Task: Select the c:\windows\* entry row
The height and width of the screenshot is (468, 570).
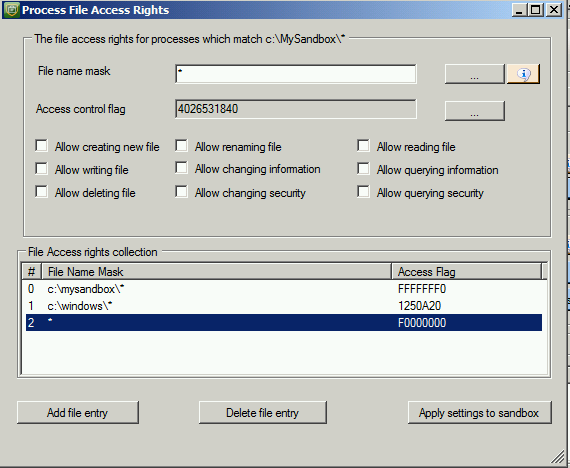Action: 284,306
